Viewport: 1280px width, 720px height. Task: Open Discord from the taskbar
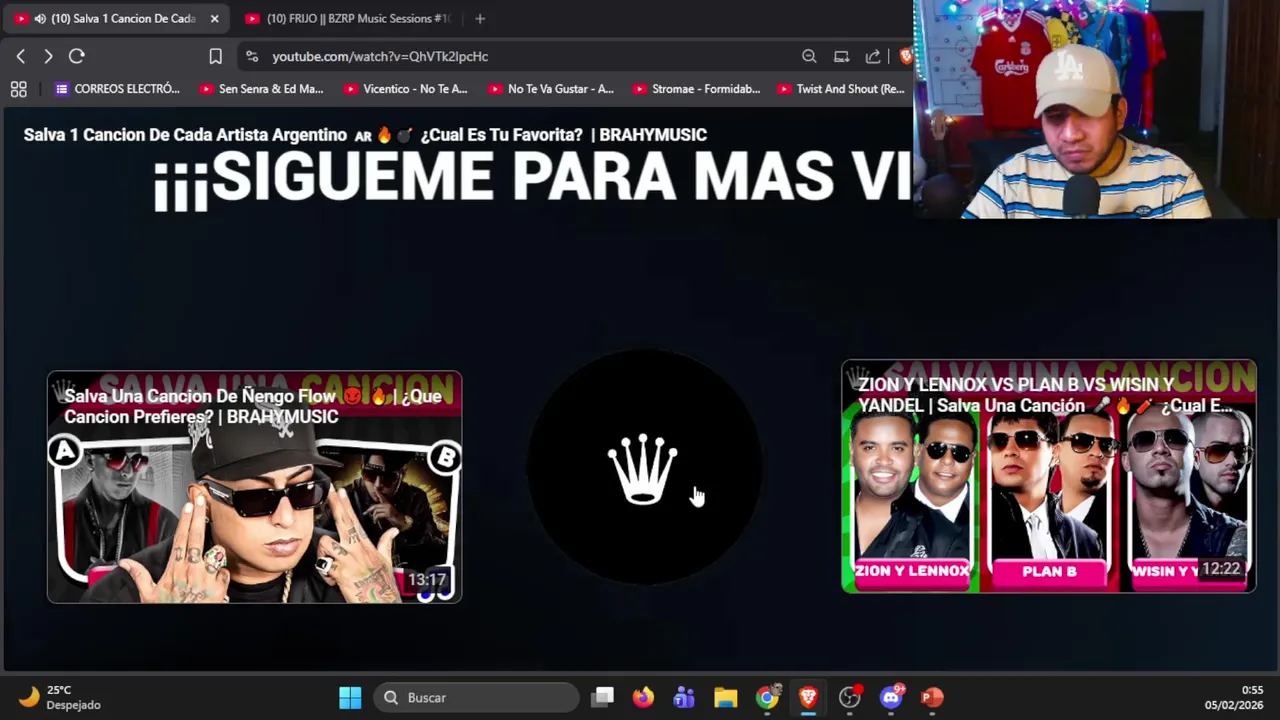(x=891, y=698)
